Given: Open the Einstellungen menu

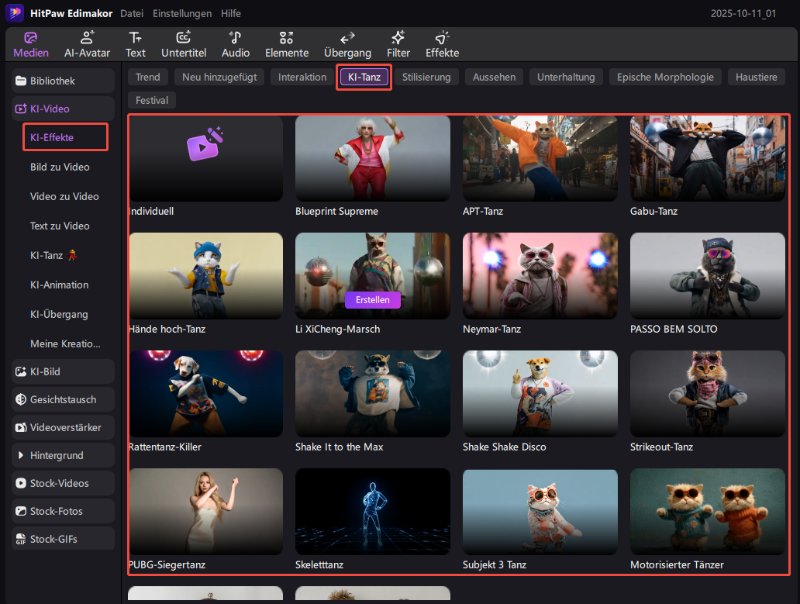Looking at the screenshot, I should [181, 13].
